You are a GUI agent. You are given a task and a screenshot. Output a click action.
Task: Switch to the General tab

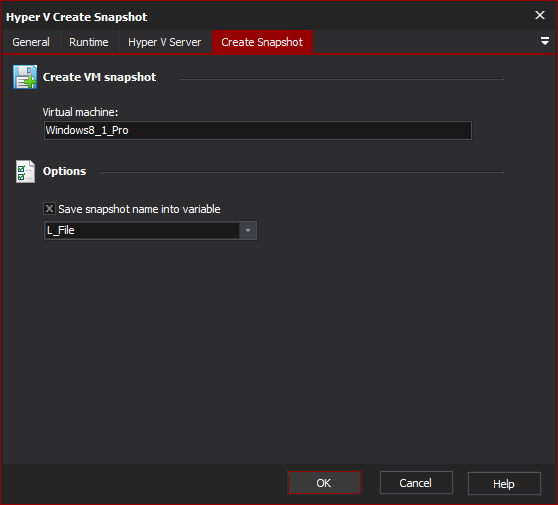click(x=31, y=42)
